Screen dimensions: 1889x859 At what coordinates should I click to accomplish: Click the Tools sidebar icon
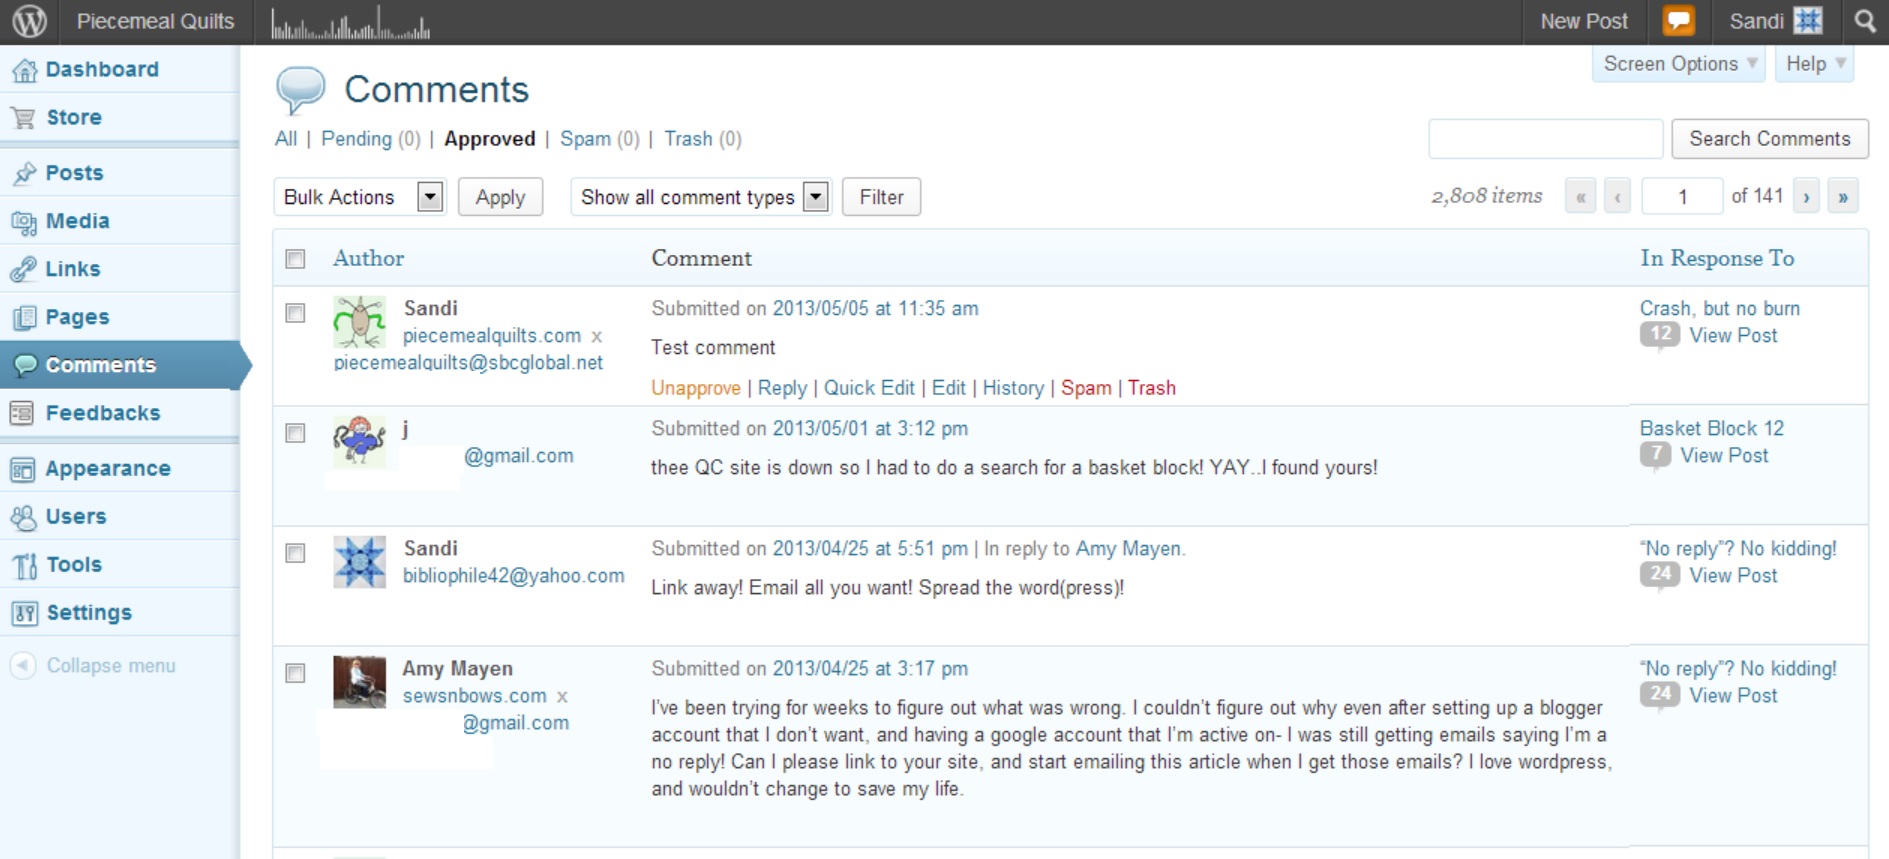[x=24, y=565]
